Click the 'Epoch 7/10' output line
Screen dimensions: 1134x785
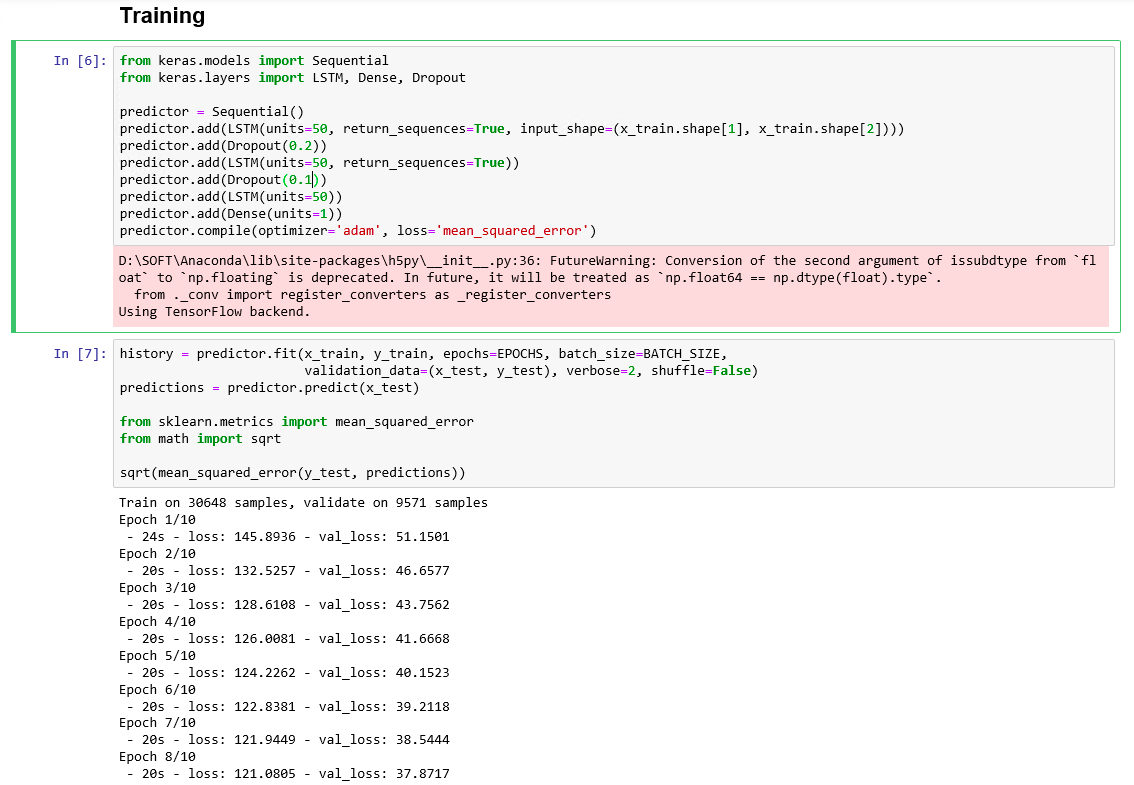(157, 723)
